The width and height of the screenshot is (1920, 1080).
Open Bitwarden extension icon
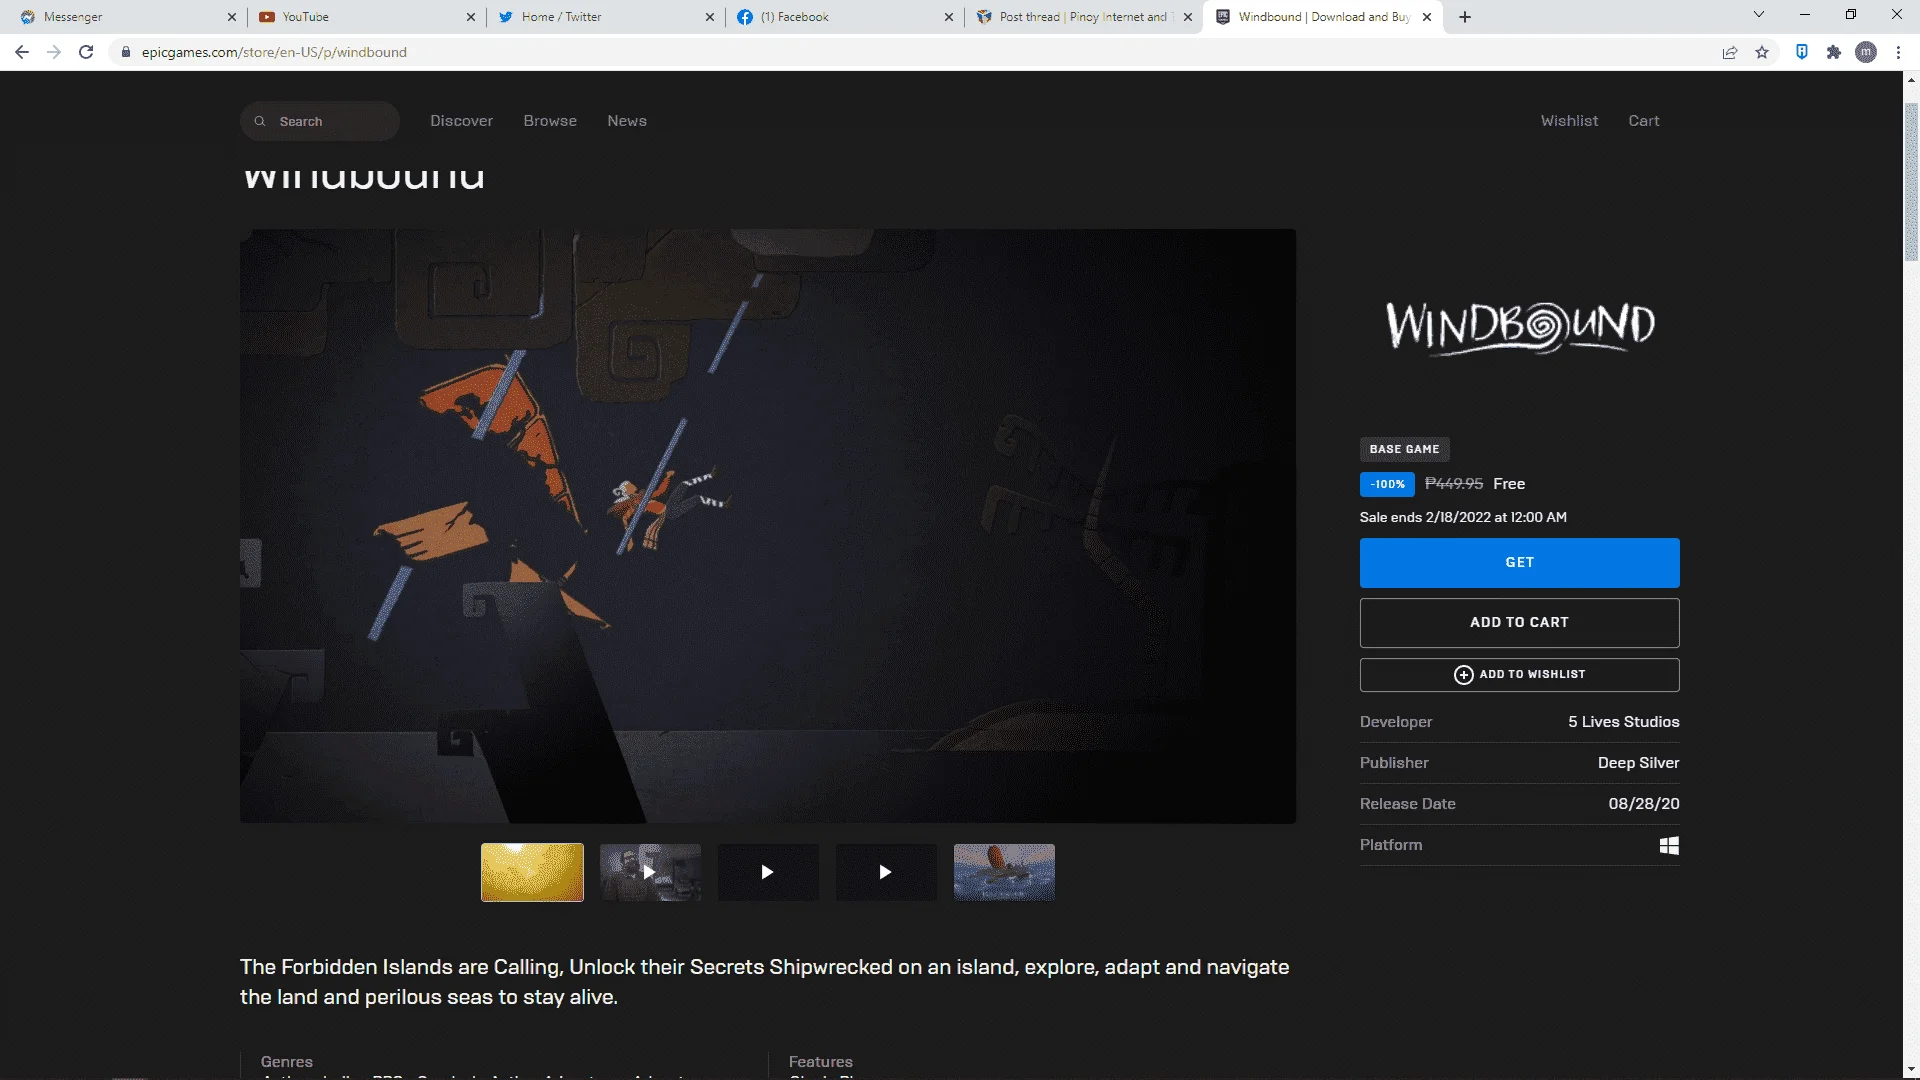(1802, 52)
